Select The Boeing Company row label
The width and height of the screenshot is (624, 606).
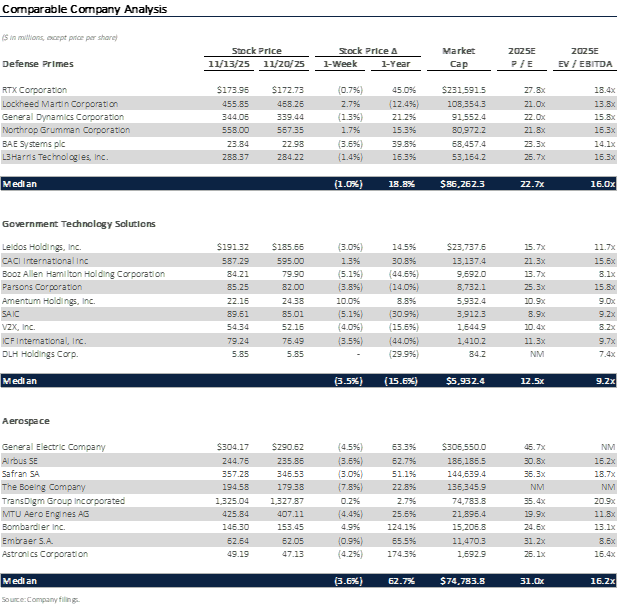pos(44,487)
